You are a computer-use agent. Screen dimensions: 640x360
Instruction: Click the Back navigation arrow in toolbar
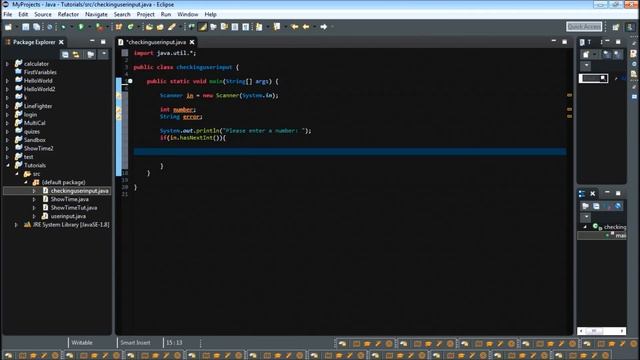click(306, 27)
